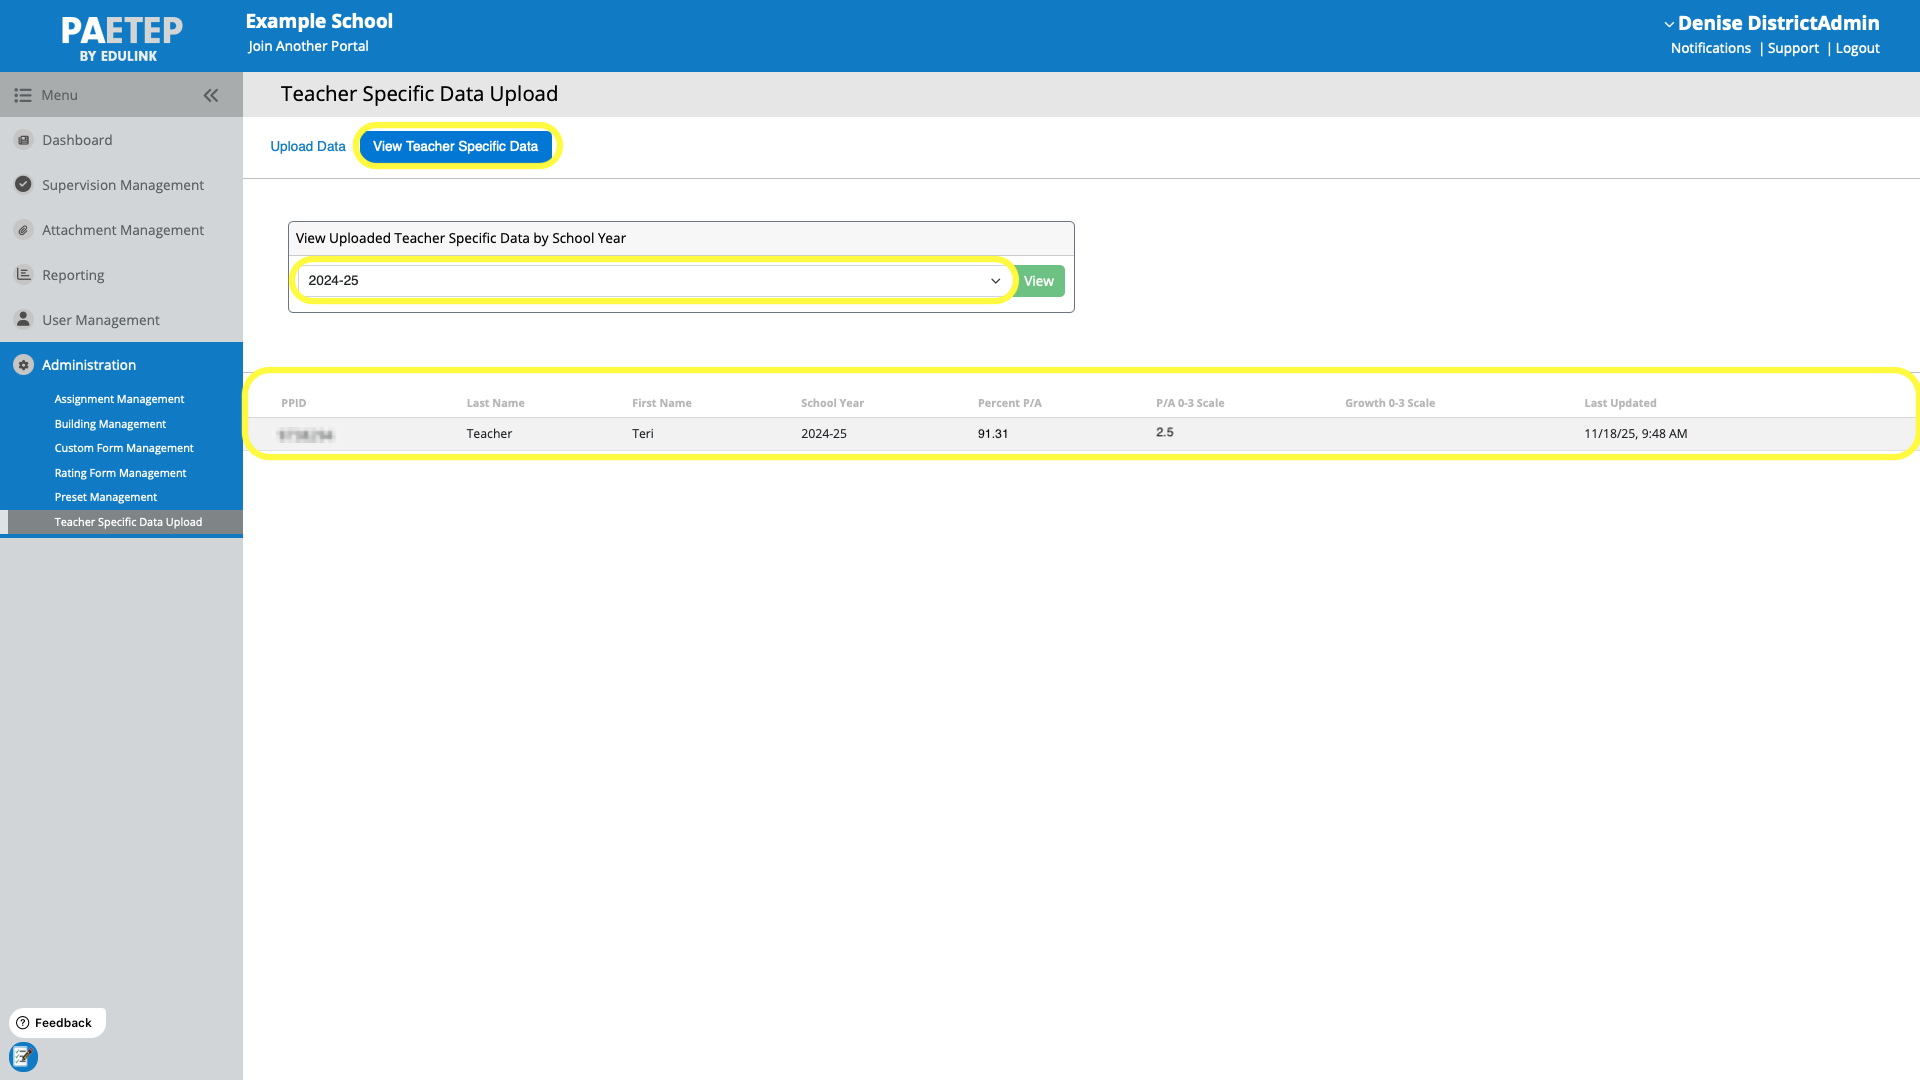Open User Management menu item
The height and width of the screenshot is (1080, 1920).
101,320
